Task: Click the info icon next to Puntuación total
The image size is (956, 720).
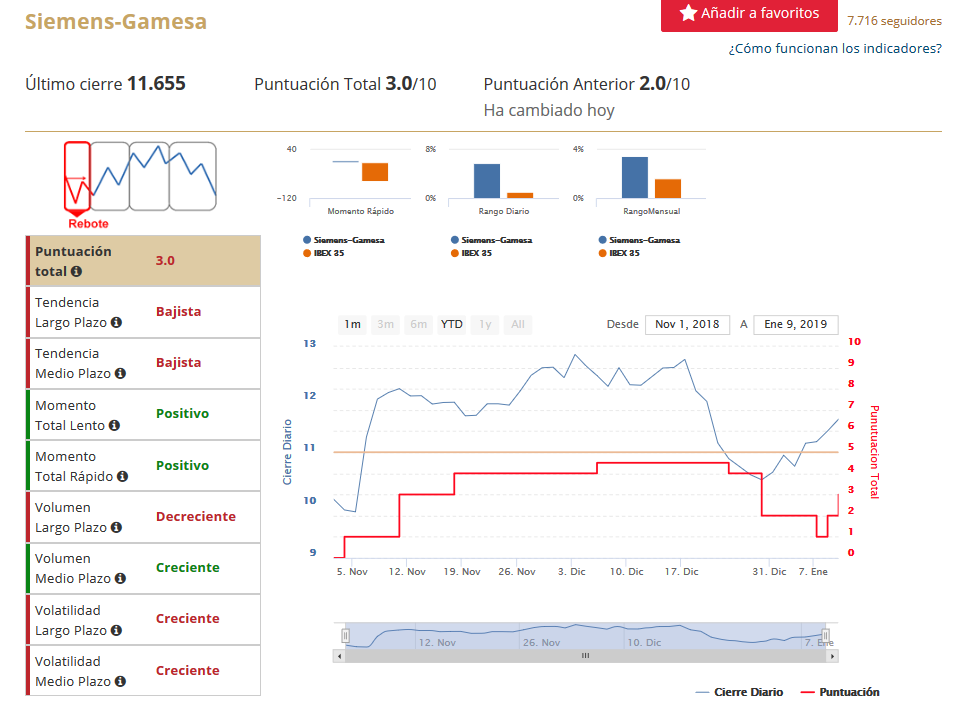Action: point(76,272)
